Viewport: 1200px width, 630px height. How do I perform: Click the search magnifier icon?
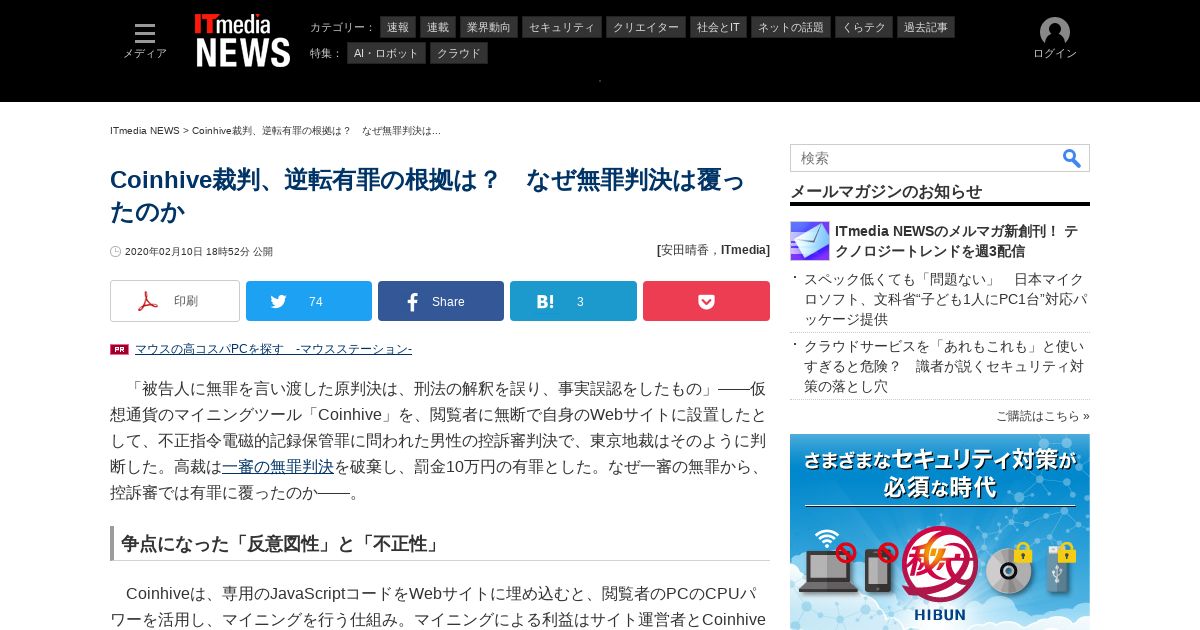tap(1072, 158)
